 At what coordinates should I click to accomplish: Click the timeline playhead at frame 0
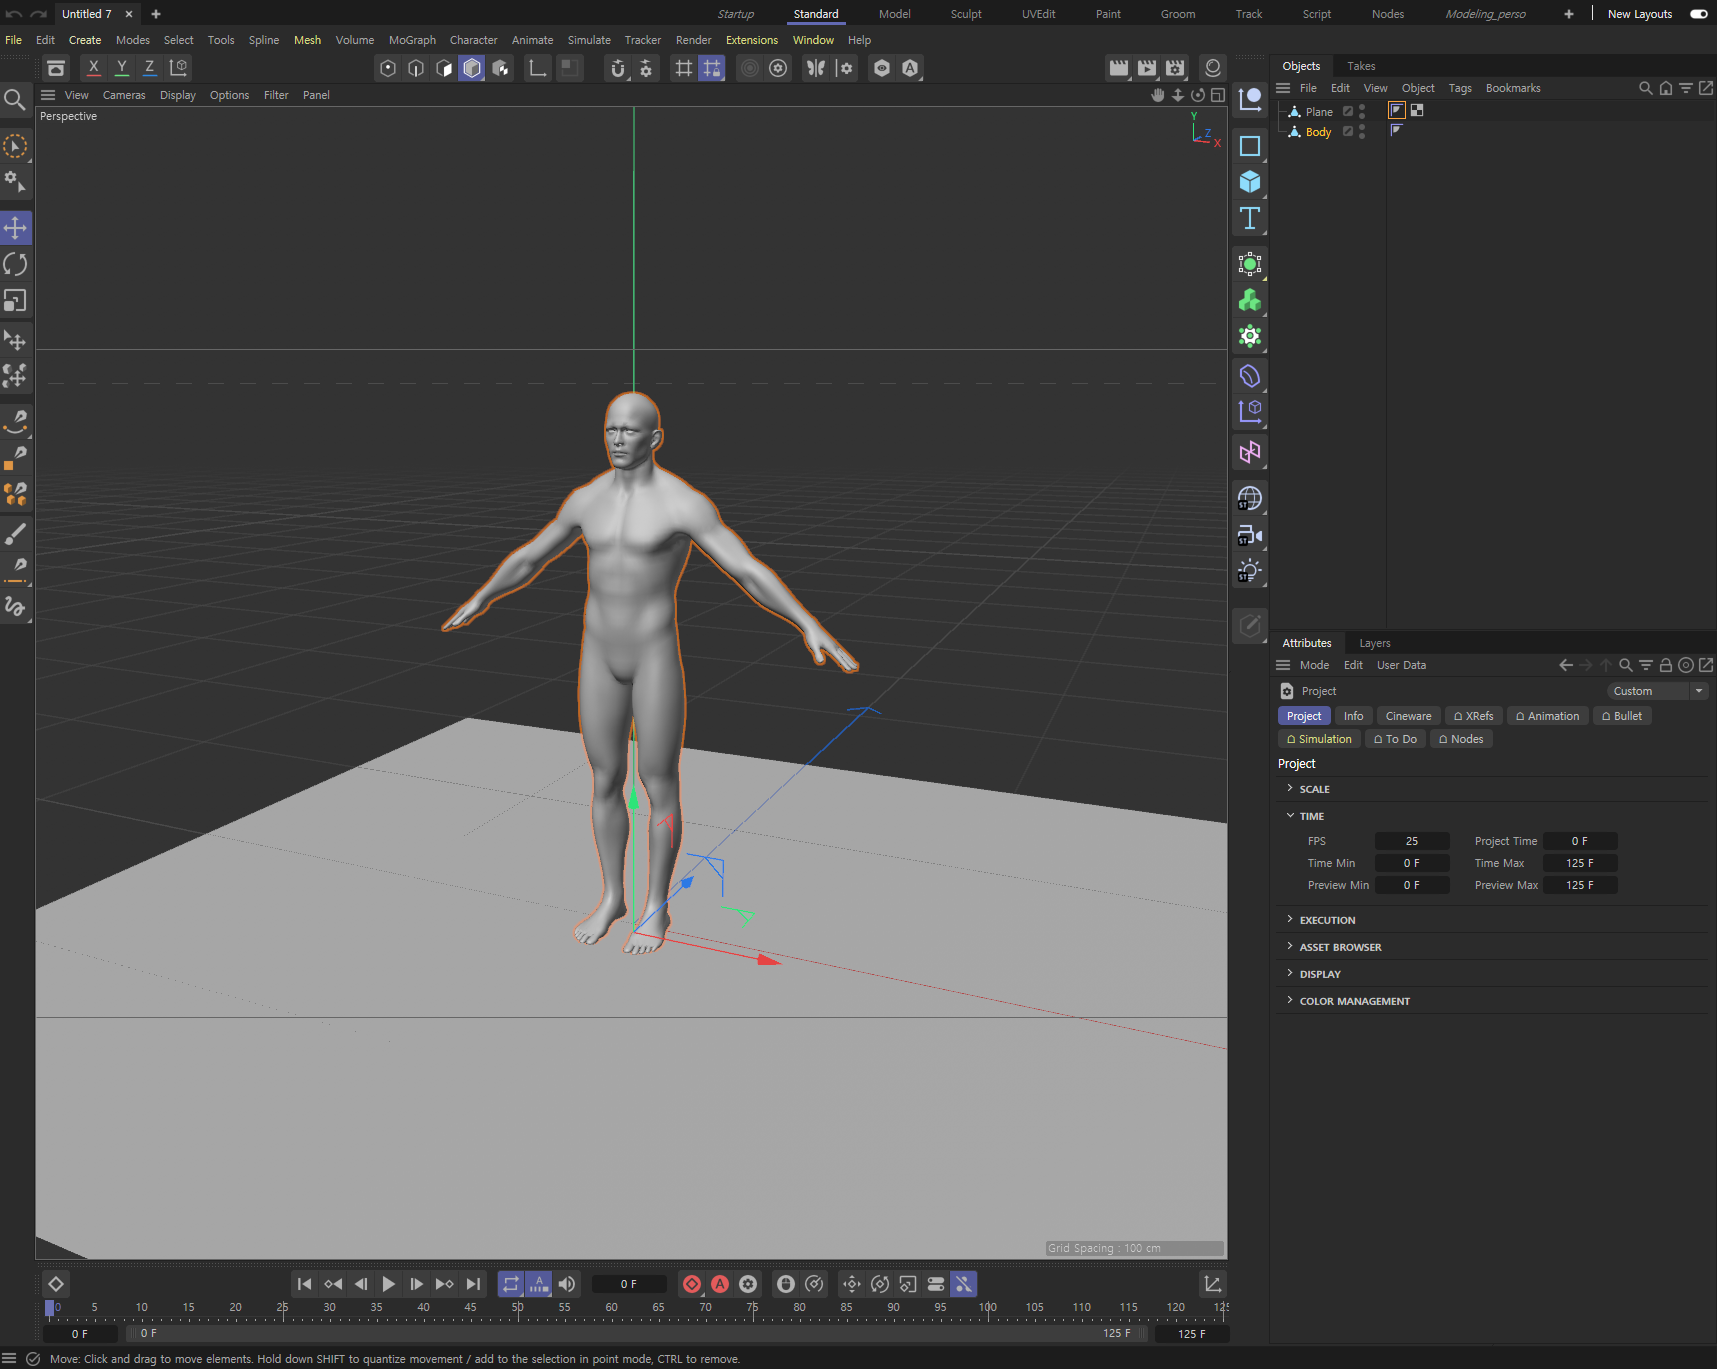[49, 1308]
